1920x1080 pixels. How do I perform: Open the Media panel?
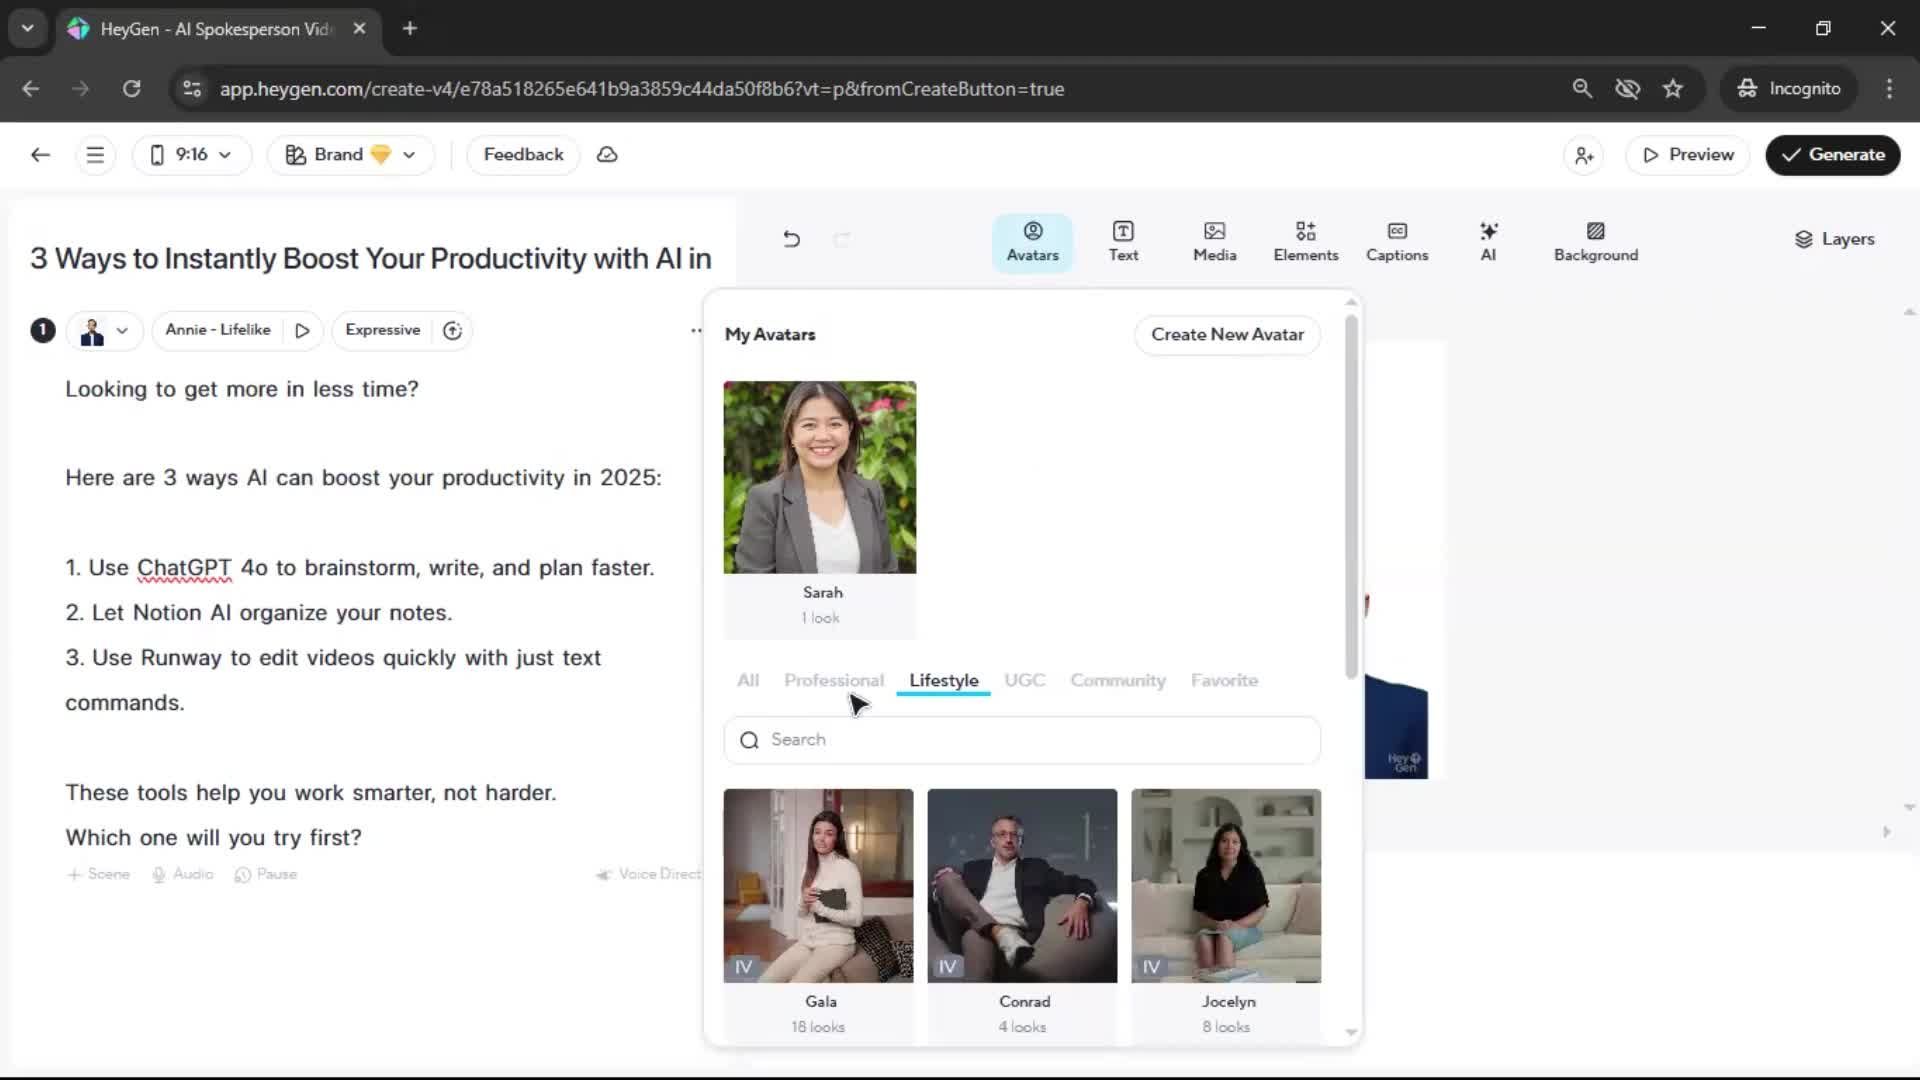point(1214,241)
